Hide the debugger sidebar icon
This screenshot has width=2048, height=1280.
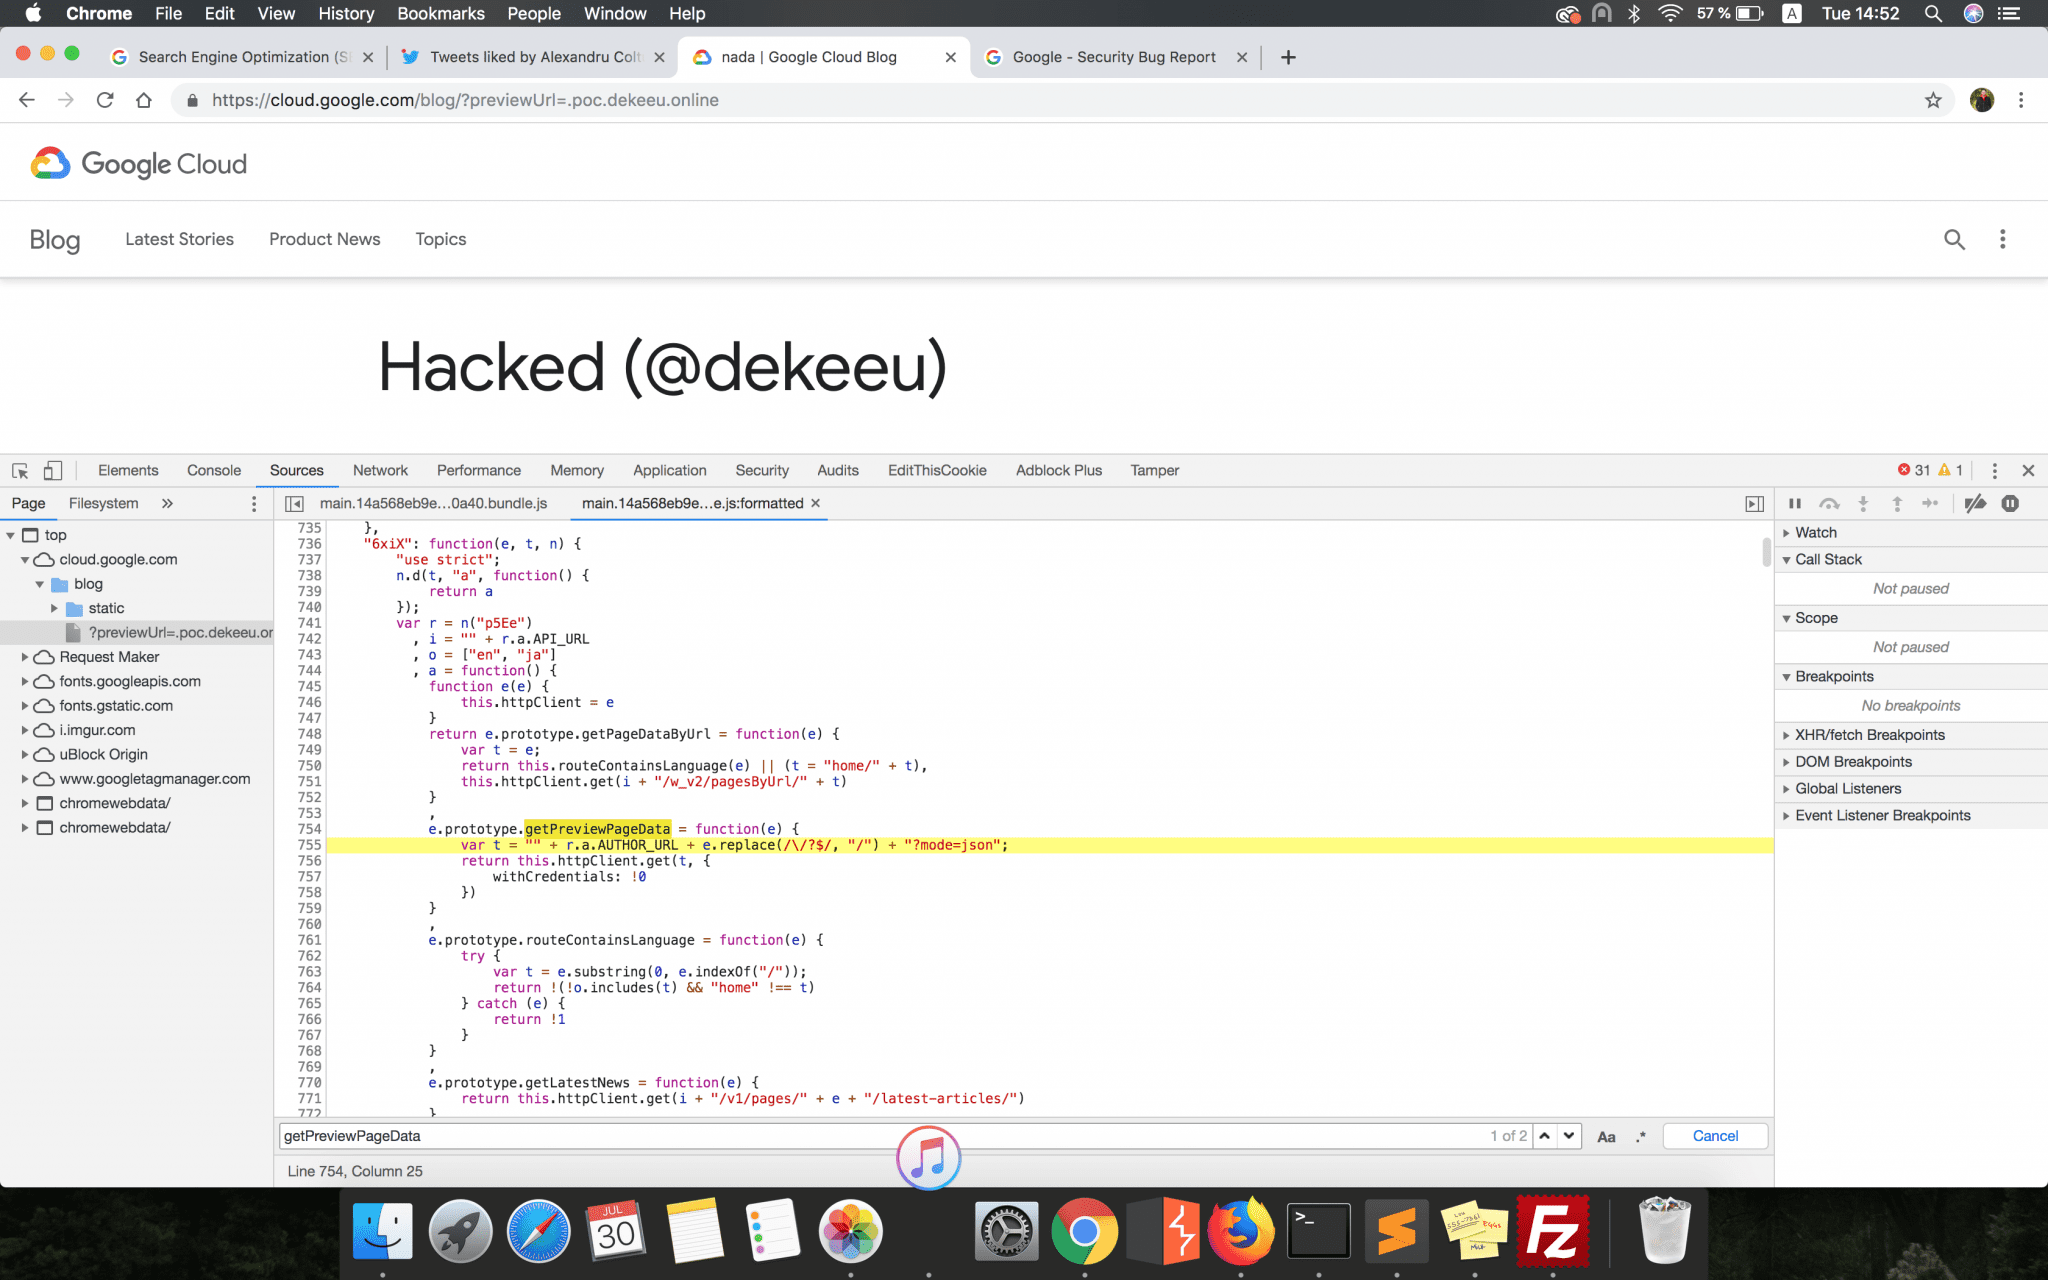pos(1754,503)
